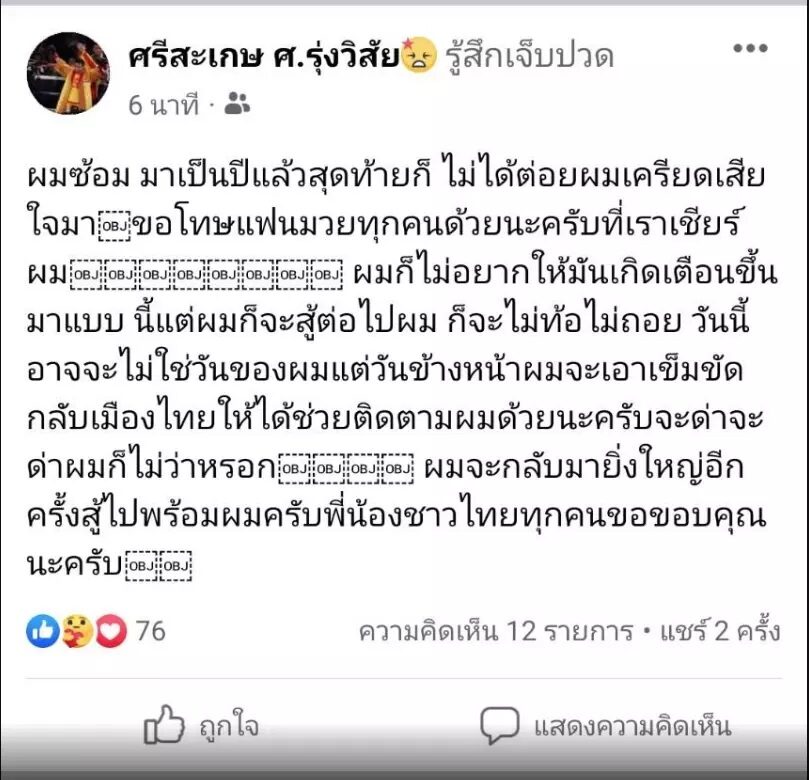View ความคิดเห็น 12 รายการ comments

[496, 631]
